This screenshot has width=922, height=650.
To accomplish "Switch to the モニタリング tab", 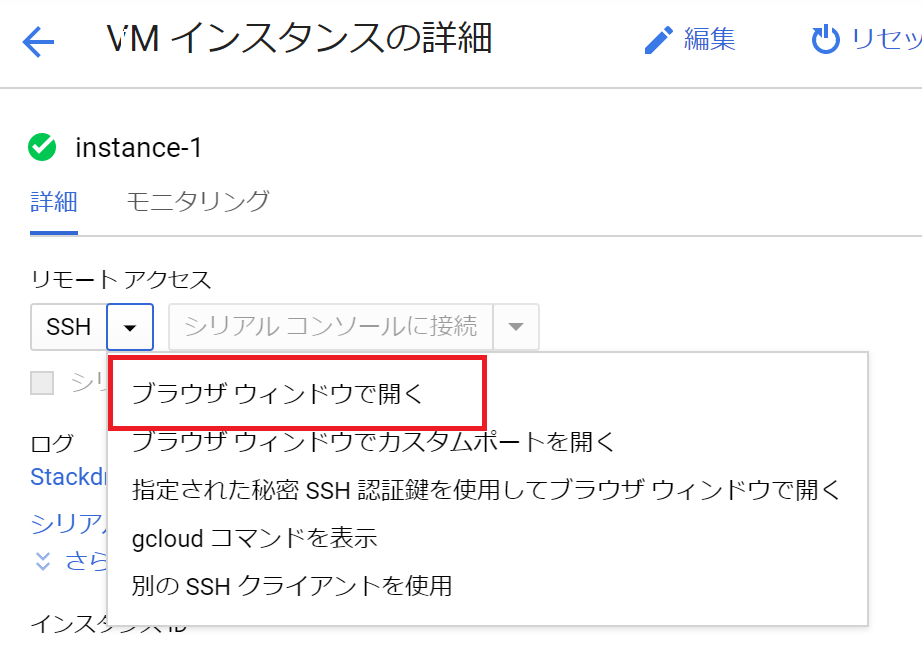I will tap(198, 201).
